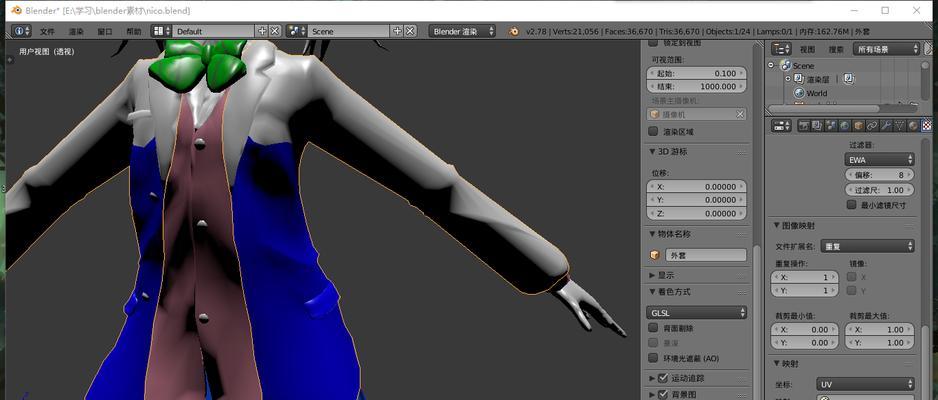Switch to the World properties globe icon

pos(845,126)
